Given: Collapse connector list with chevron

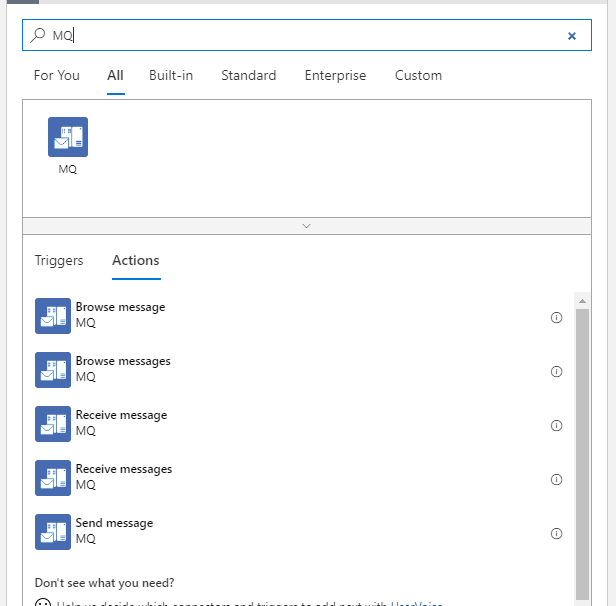Looking at the screenshot, I should point(306,226).
